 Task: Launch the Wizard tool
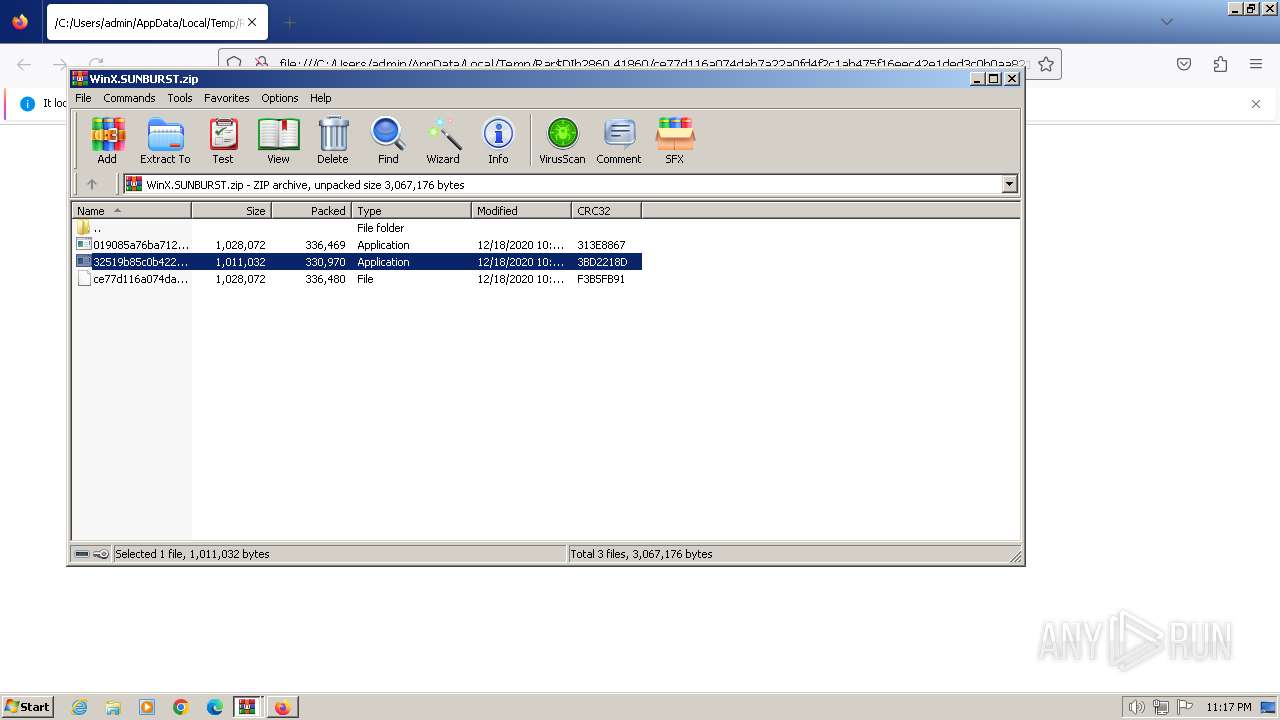[443, 140]
